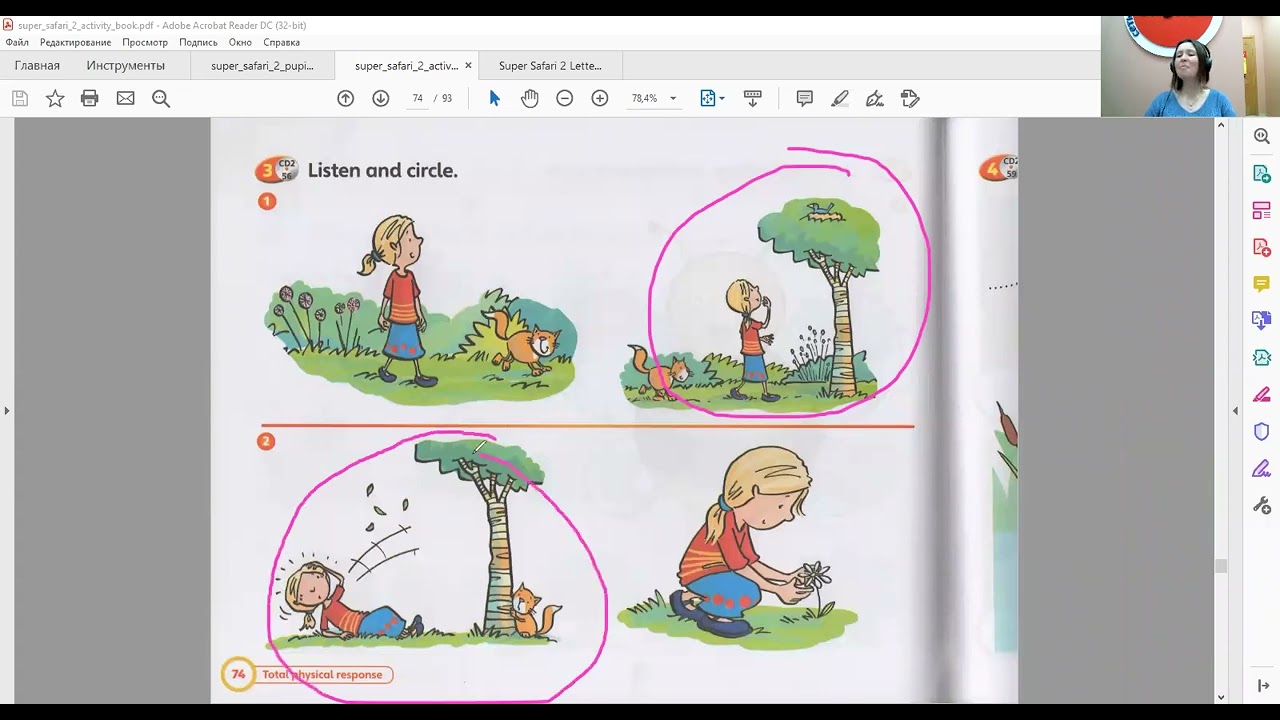Click the scrollbar down arrow
Viewport: 1280px width, 720px height.
(x=1221, y=697)
